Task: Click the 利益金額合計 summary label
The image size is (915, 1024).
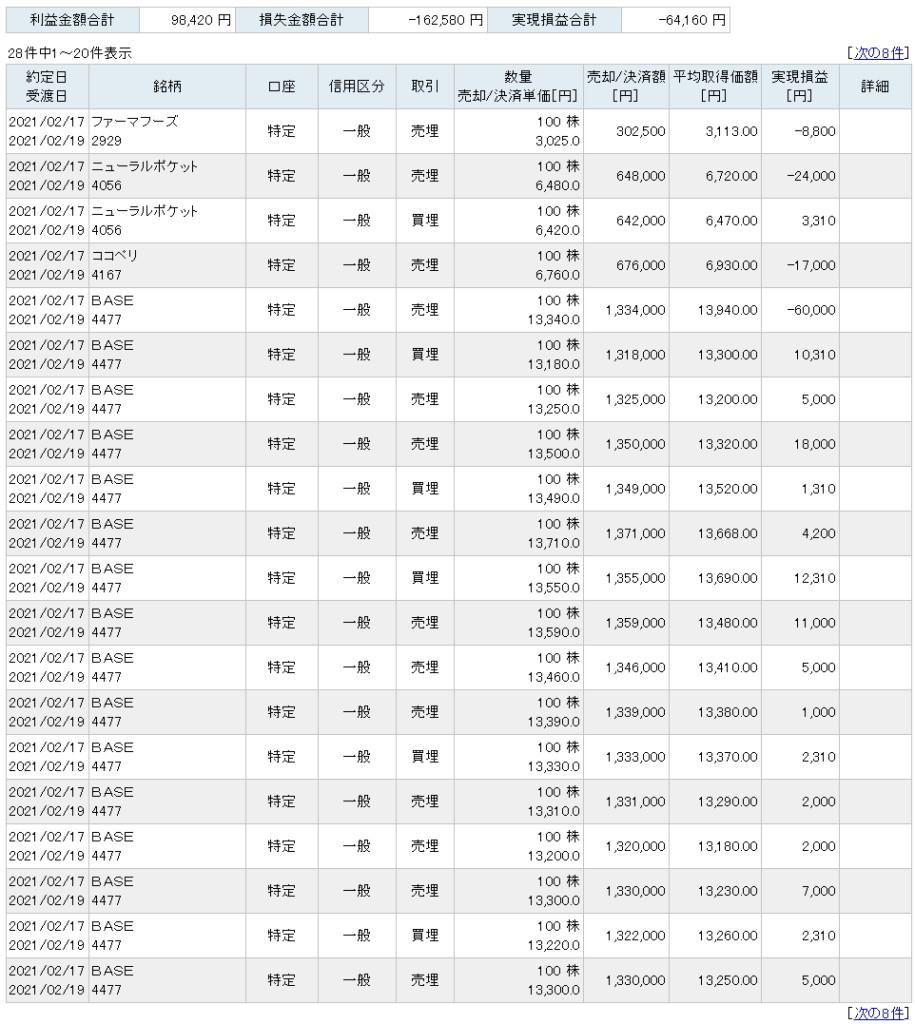Action: [x=72, y=20]
